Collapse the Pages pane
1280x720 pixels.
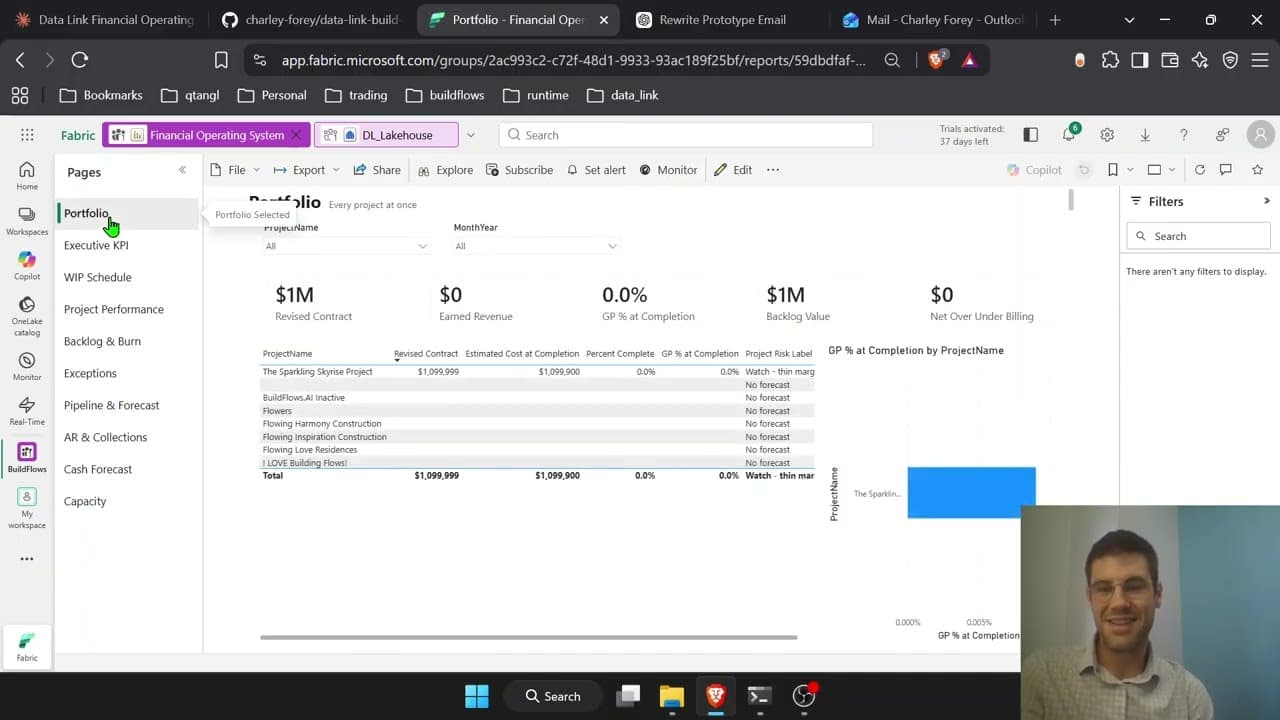pyautogui.click(x=182, y=170)
